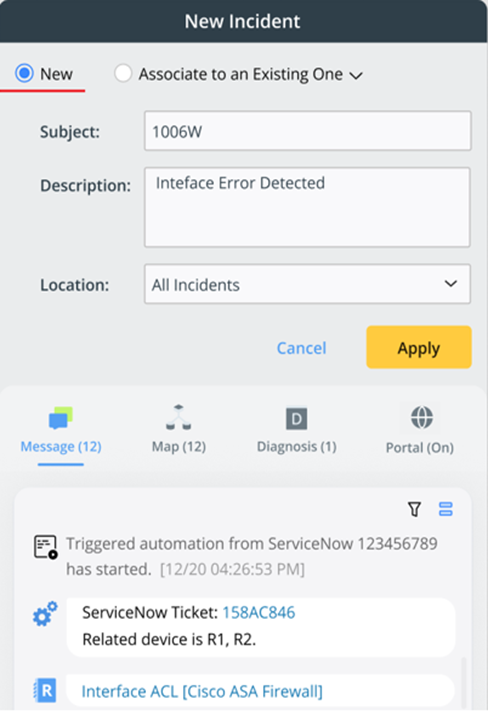The width and height of the screenshot is (488, 714).
Task: Click the Message chat bubbles icon
Action: [61, 418]
